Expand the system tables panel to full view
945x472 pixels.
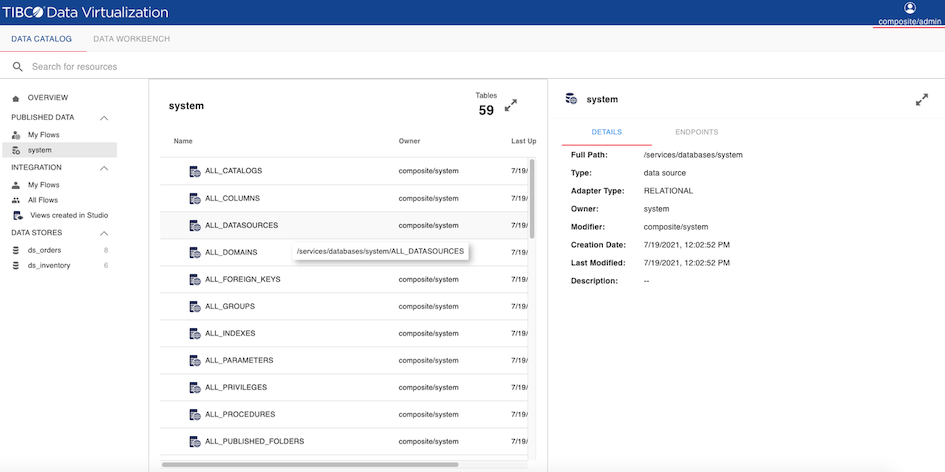511,105
